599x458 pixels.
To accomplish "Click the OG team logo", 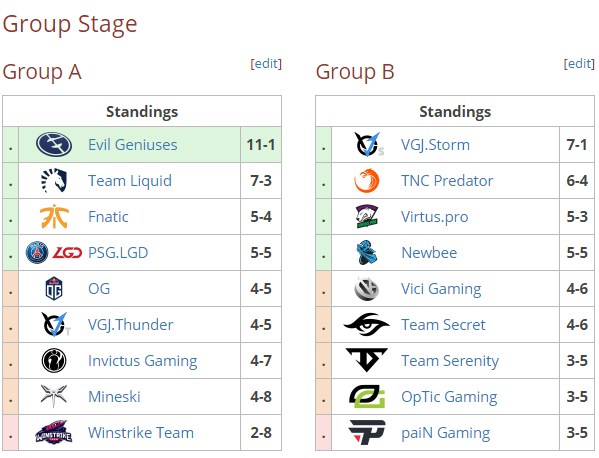I will 54,288.
